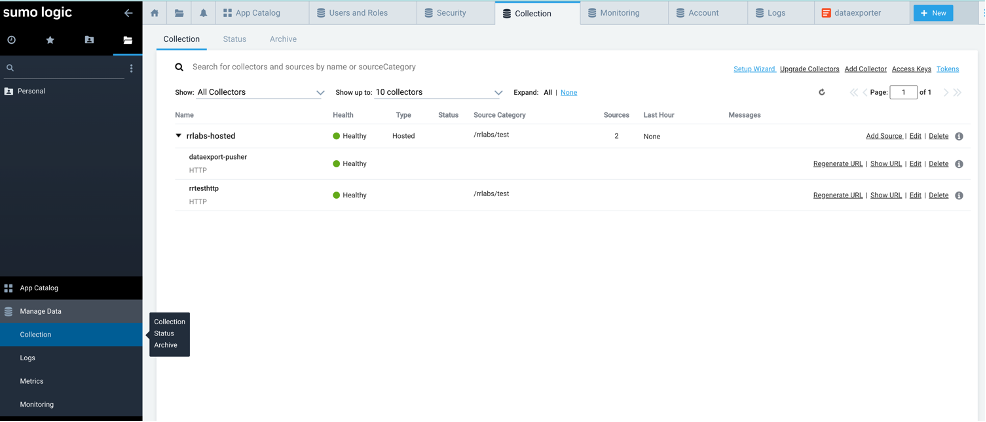The height and width of the screenshot is (422, 986).
Task: Click the Add Collector link
Action: point(865,69)
